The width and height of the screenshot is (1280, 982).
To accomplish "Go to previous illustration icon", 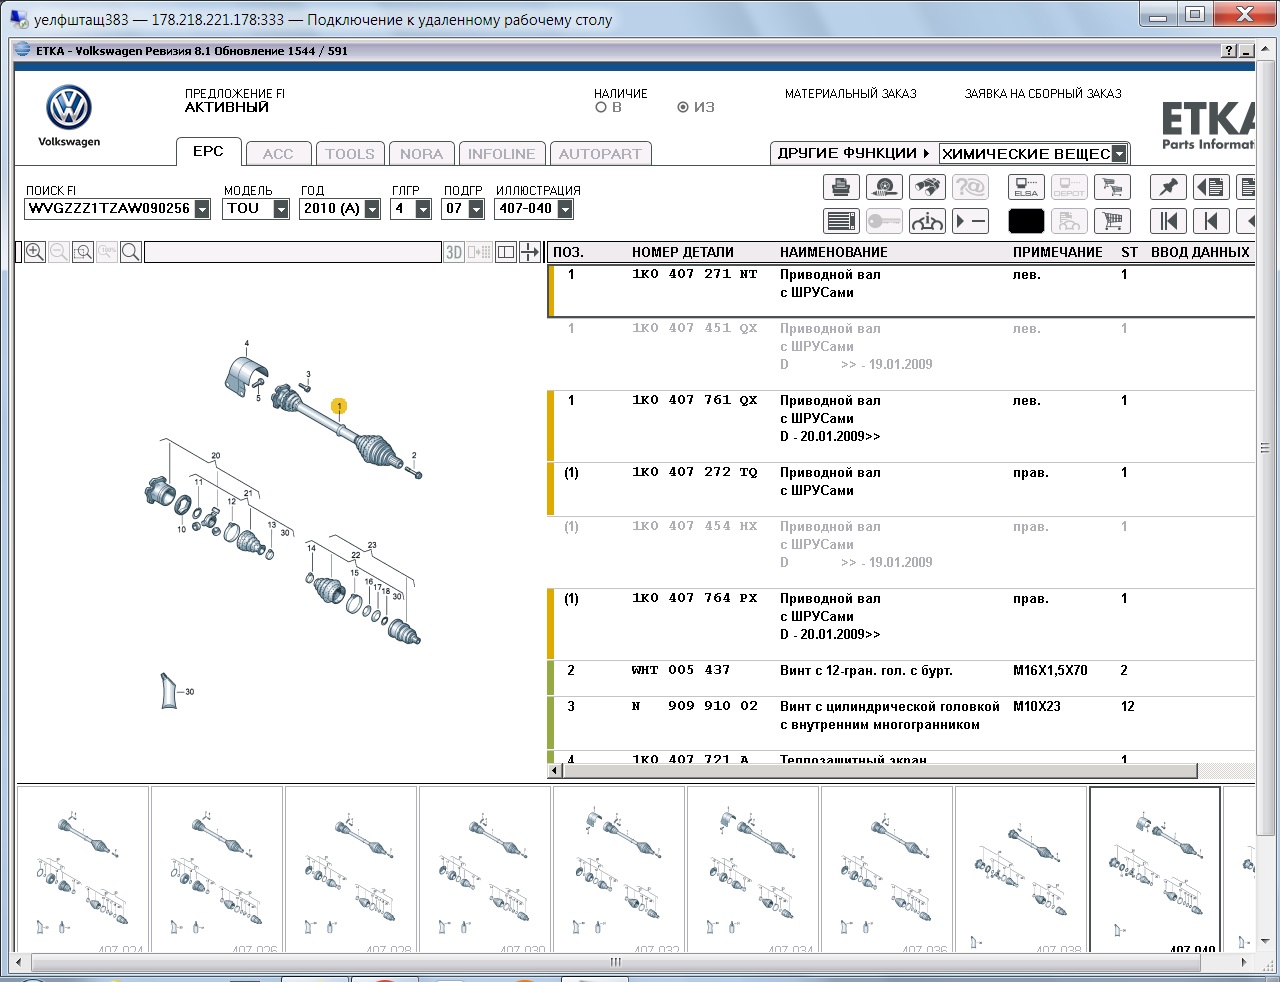I will click(1211, 221).
